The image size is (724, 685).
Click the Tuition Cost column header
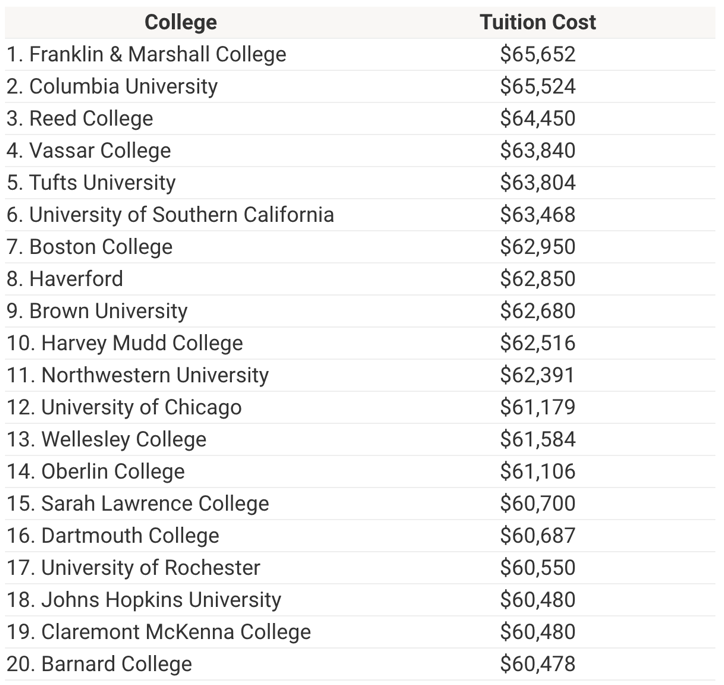coord(537,22)
